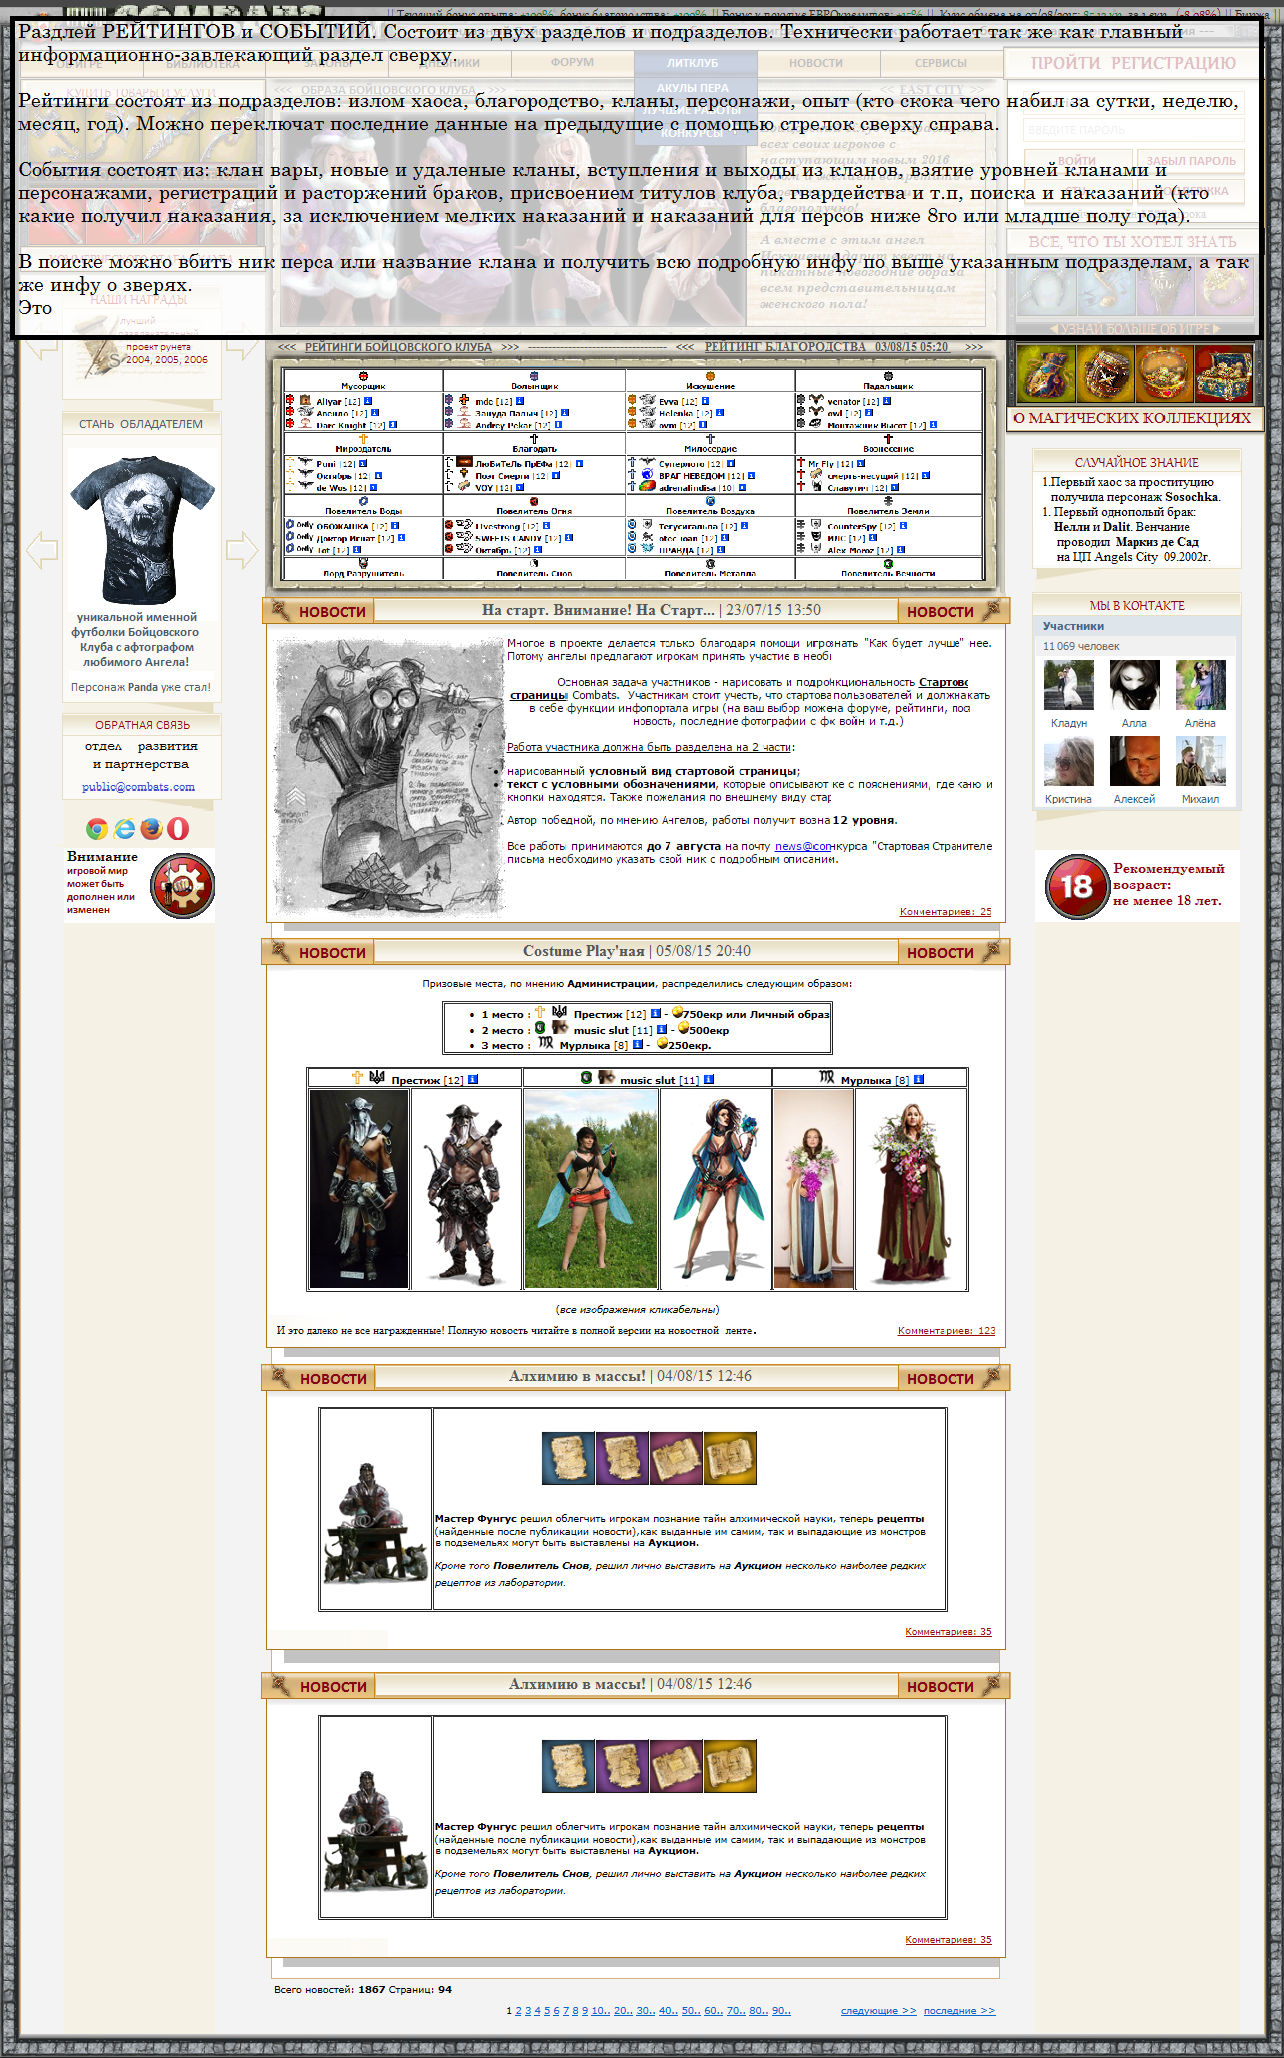Click the СТАНЬ ОБЛАДАТЕЛЕМ header
Image resolution: width=1284 pixels, height=2058 pixels.
click(x=141, y=424)
